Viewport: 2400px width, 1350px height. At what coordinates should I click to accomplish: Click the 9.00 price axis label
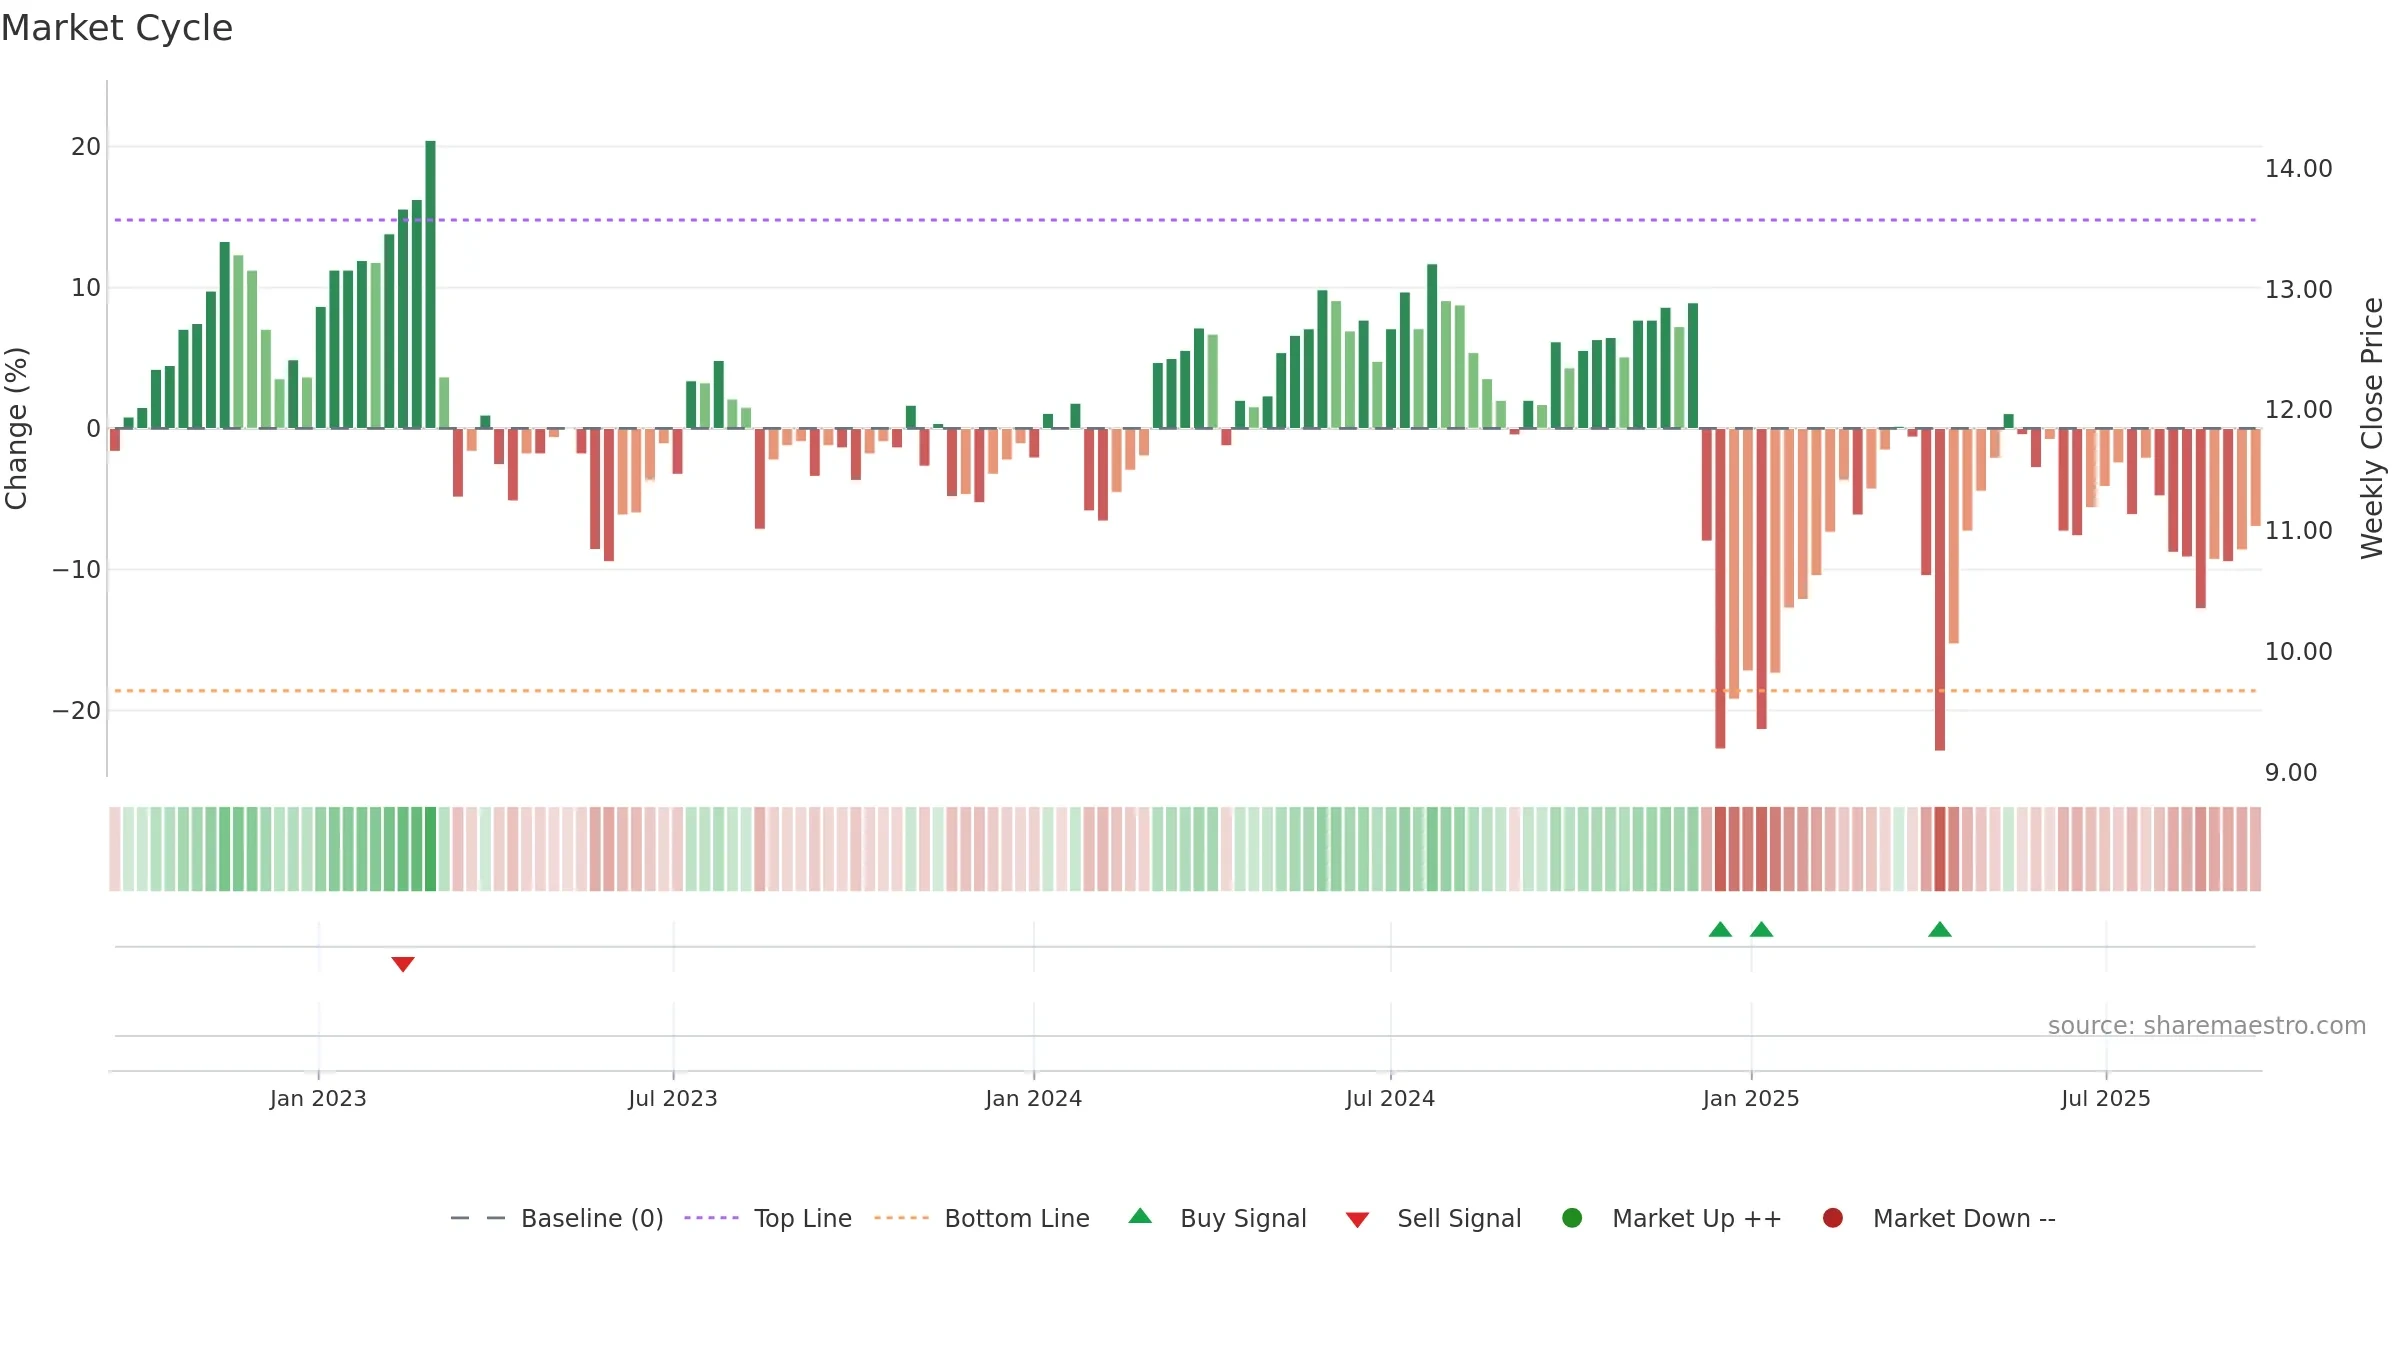[x=2290, y=772]
